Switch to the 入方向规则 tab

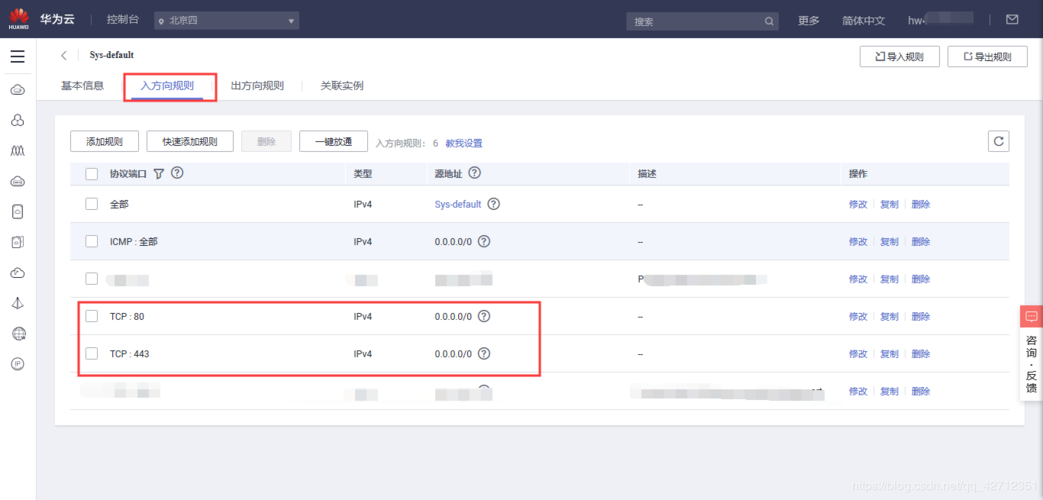click(x=167, y=86)
